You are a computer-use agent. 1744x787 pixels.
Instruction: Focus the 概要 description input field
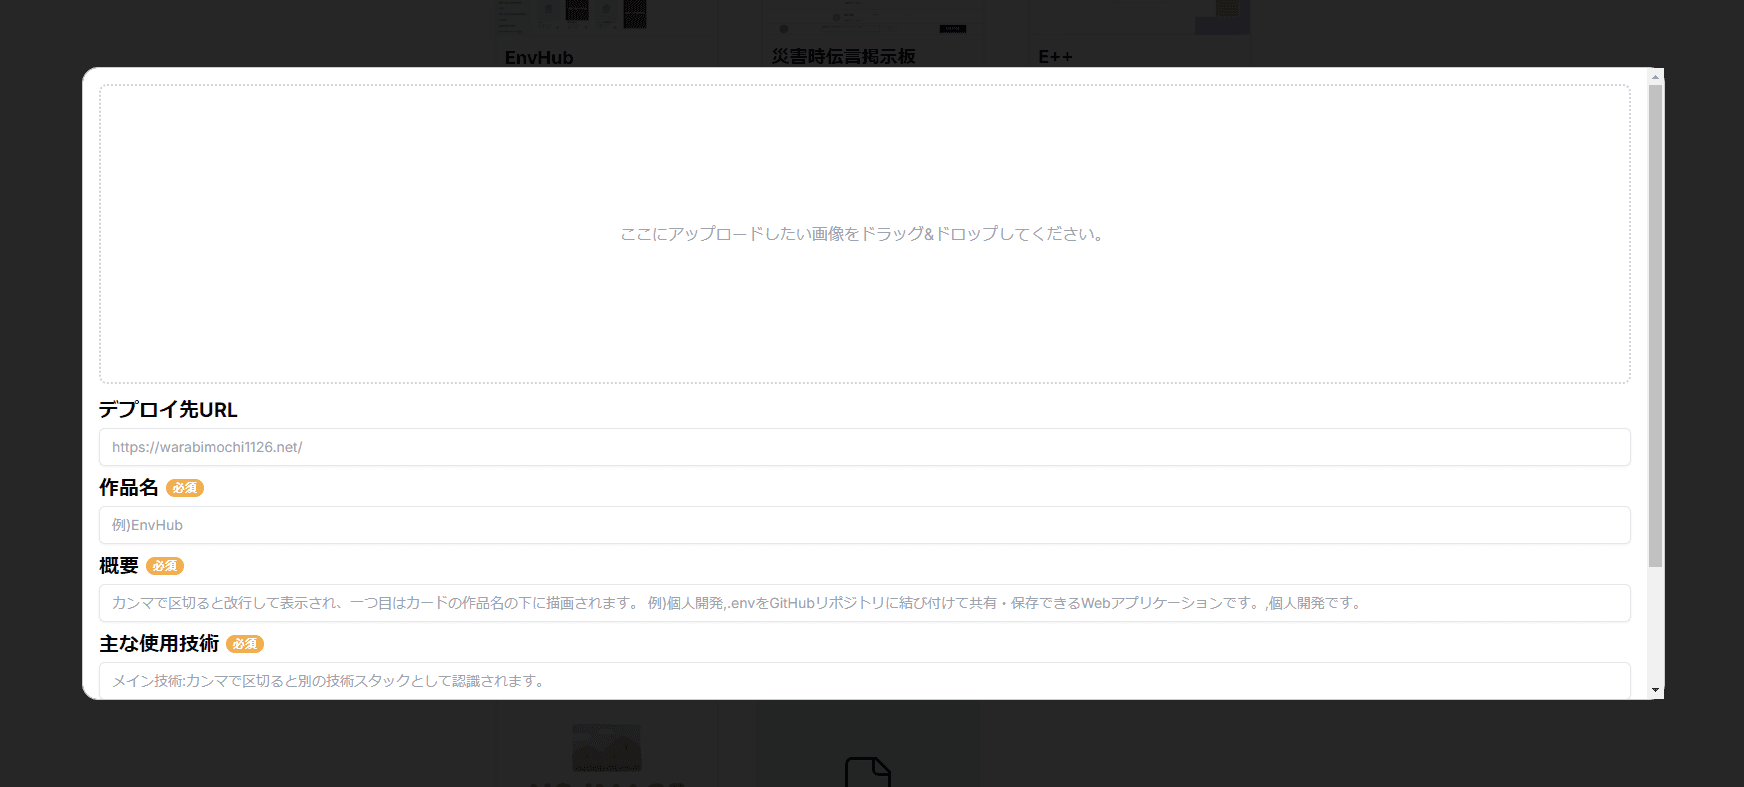[865, 603]
